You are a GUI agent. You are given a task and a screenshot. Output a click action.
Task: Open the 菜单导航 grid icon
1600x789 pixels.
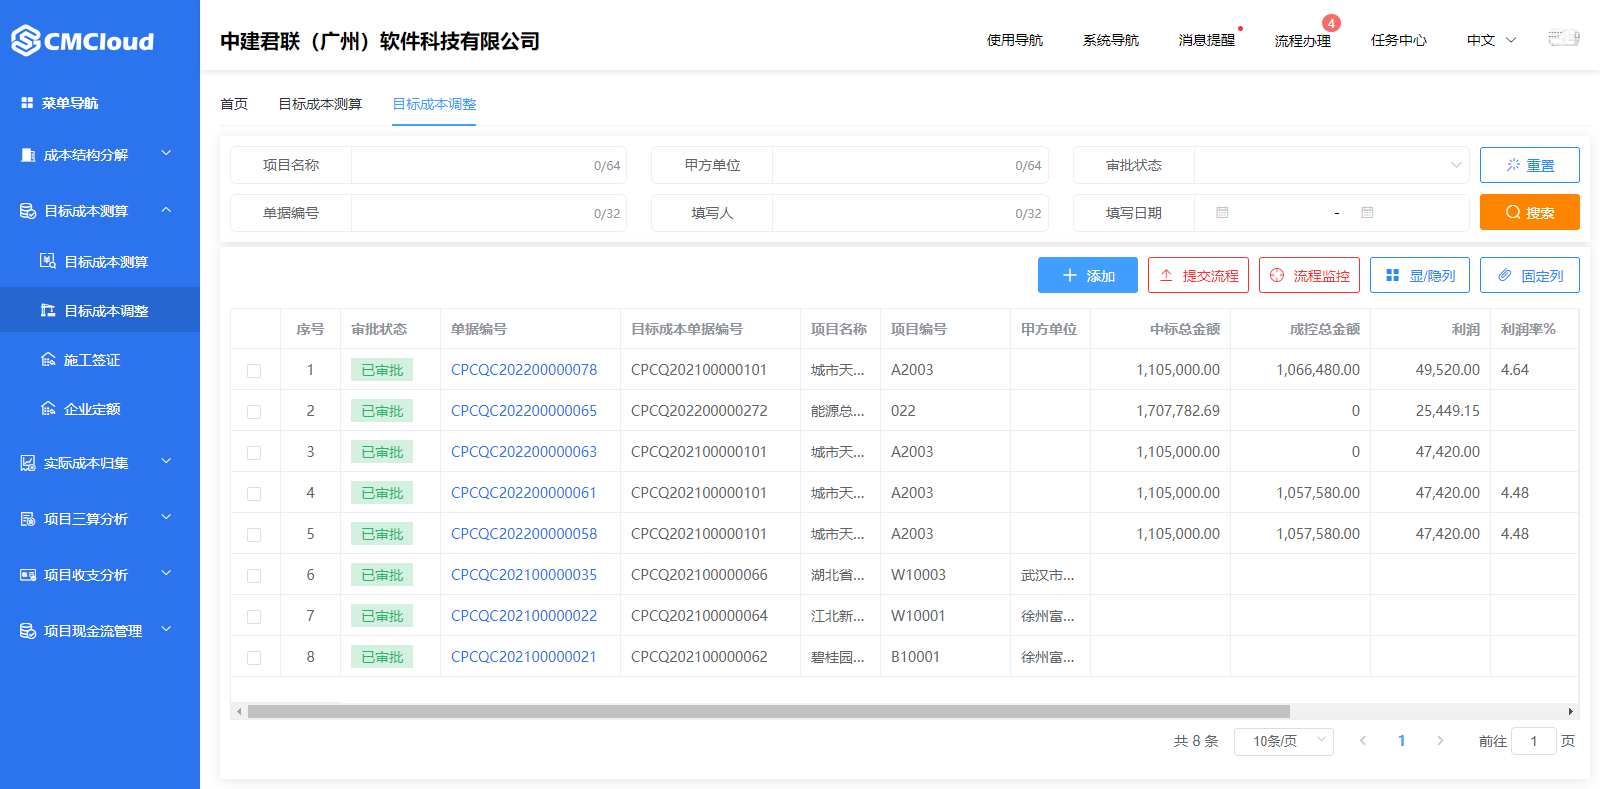point(27,103)
